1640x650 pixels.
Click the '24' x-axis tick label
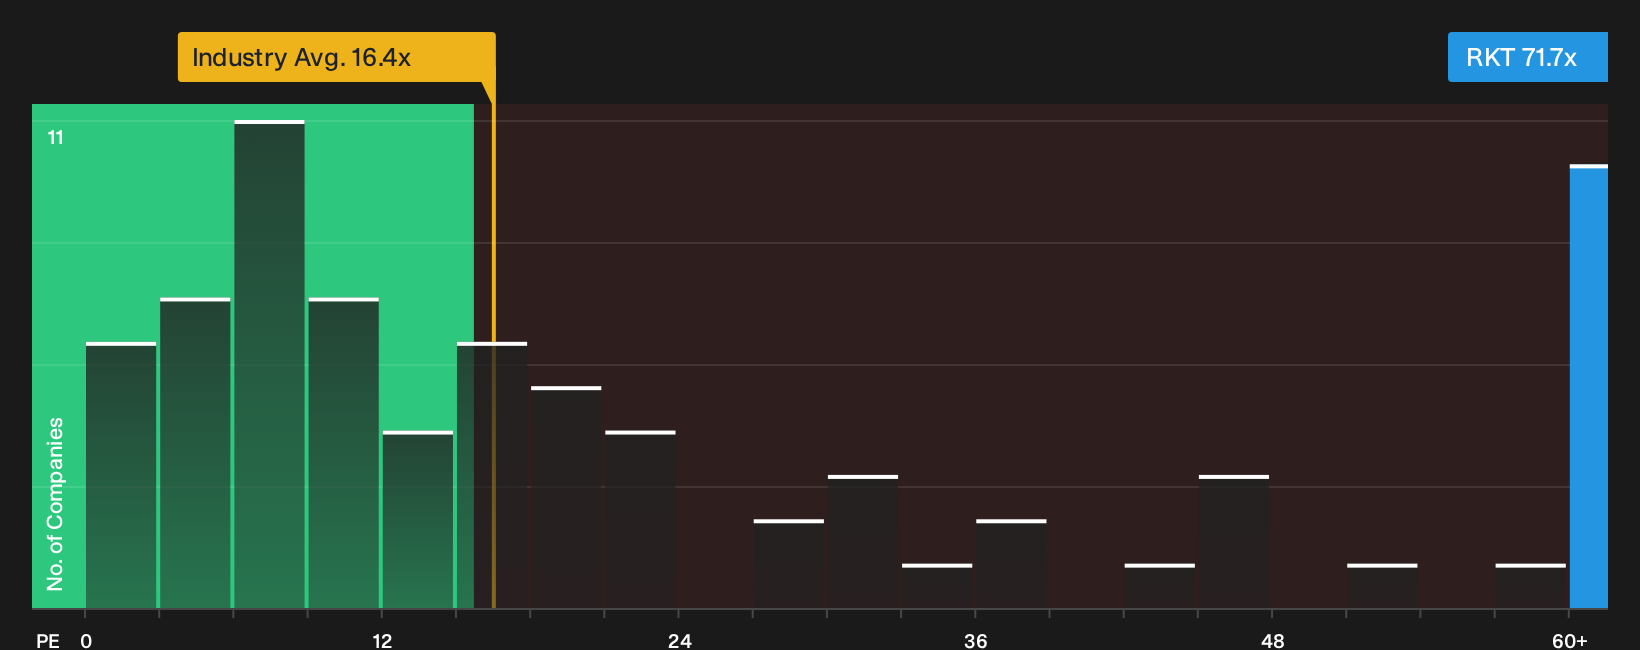point(679,640)
